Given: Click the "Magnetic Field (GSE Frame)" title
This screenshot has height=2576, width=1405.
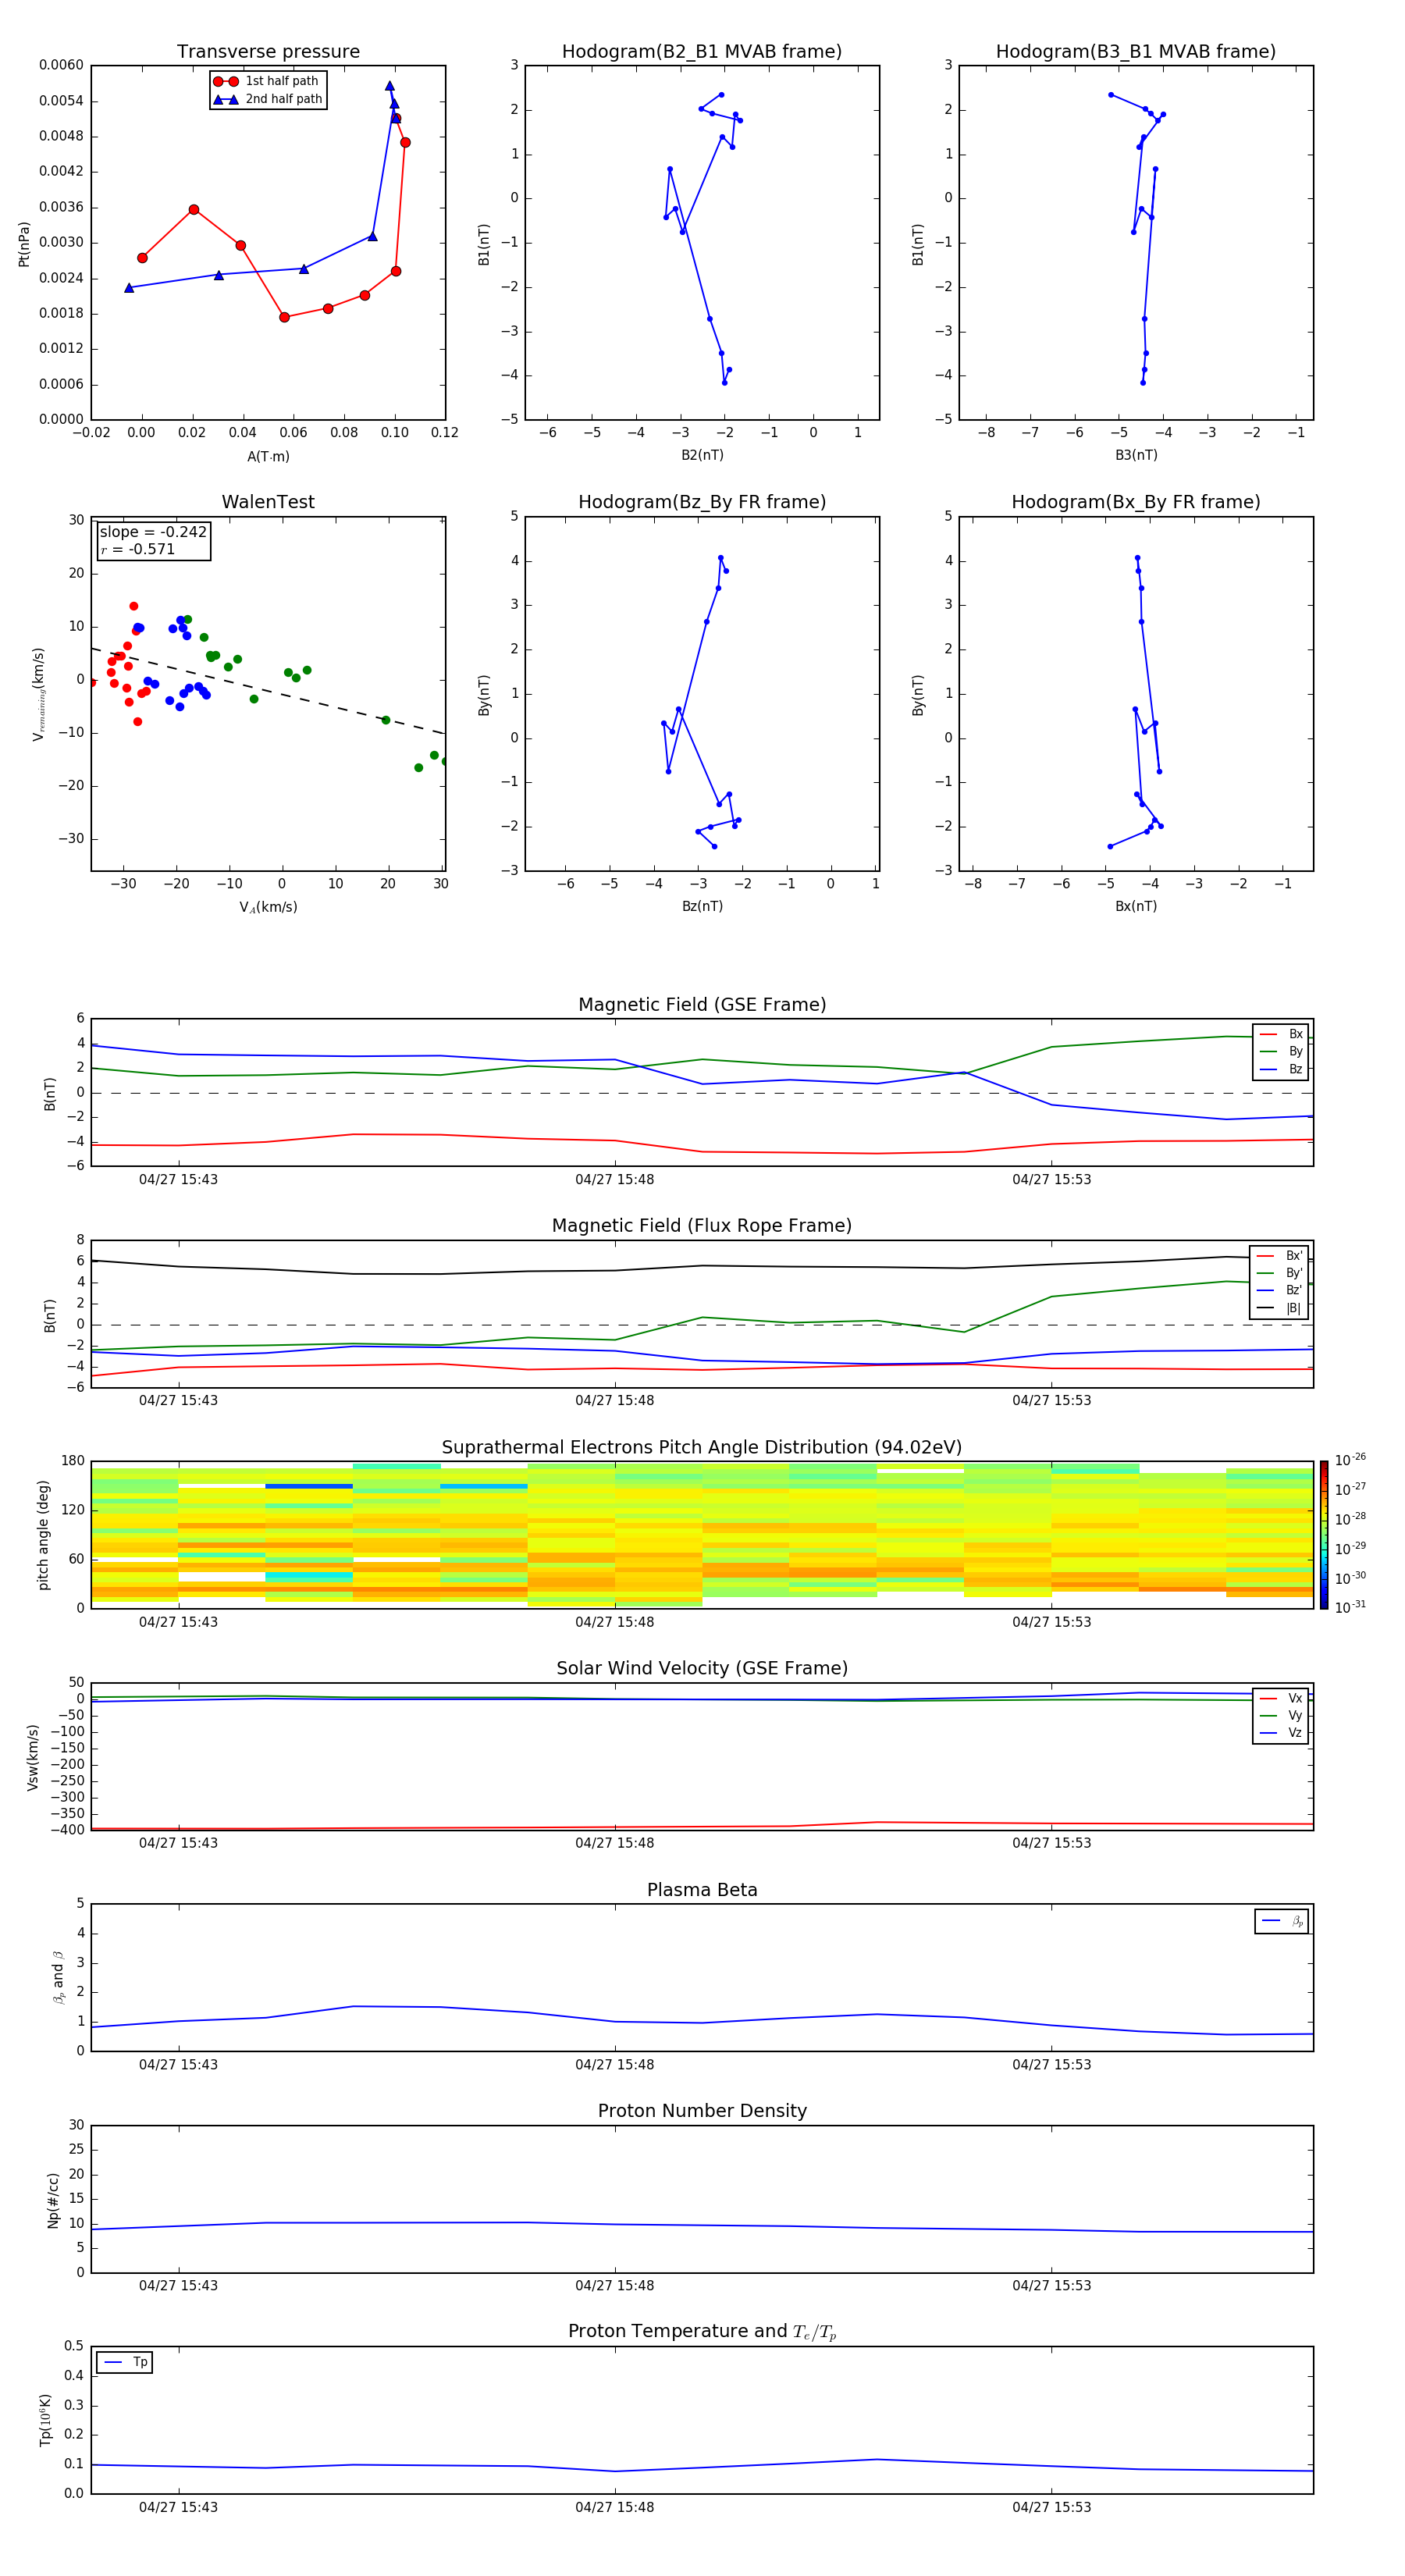Looking at the screenshot, I should click(x=702, y=1005).
